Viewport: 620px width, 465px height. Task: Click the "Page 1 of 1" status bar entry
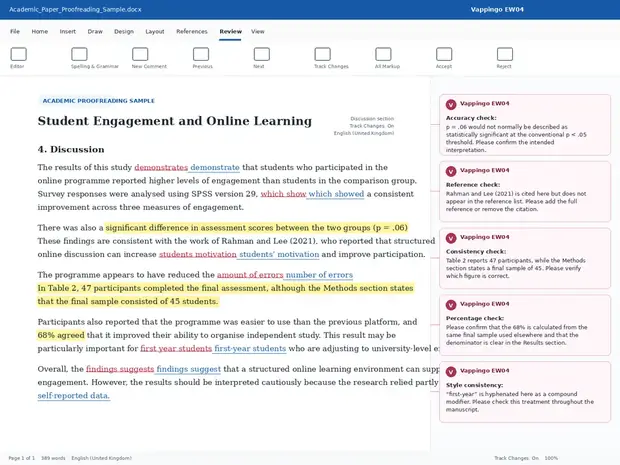(x=22, y=458)
